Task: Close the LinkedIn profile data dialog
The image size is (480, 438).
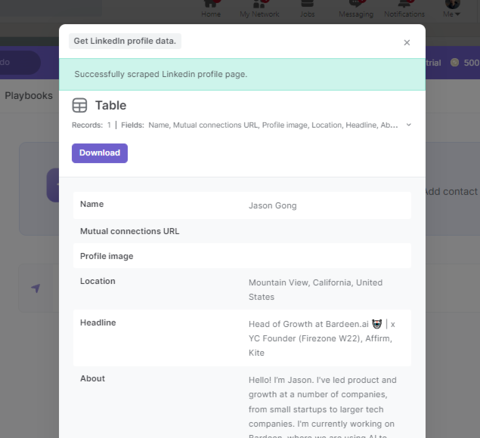Action: click(x=407, y=43)
